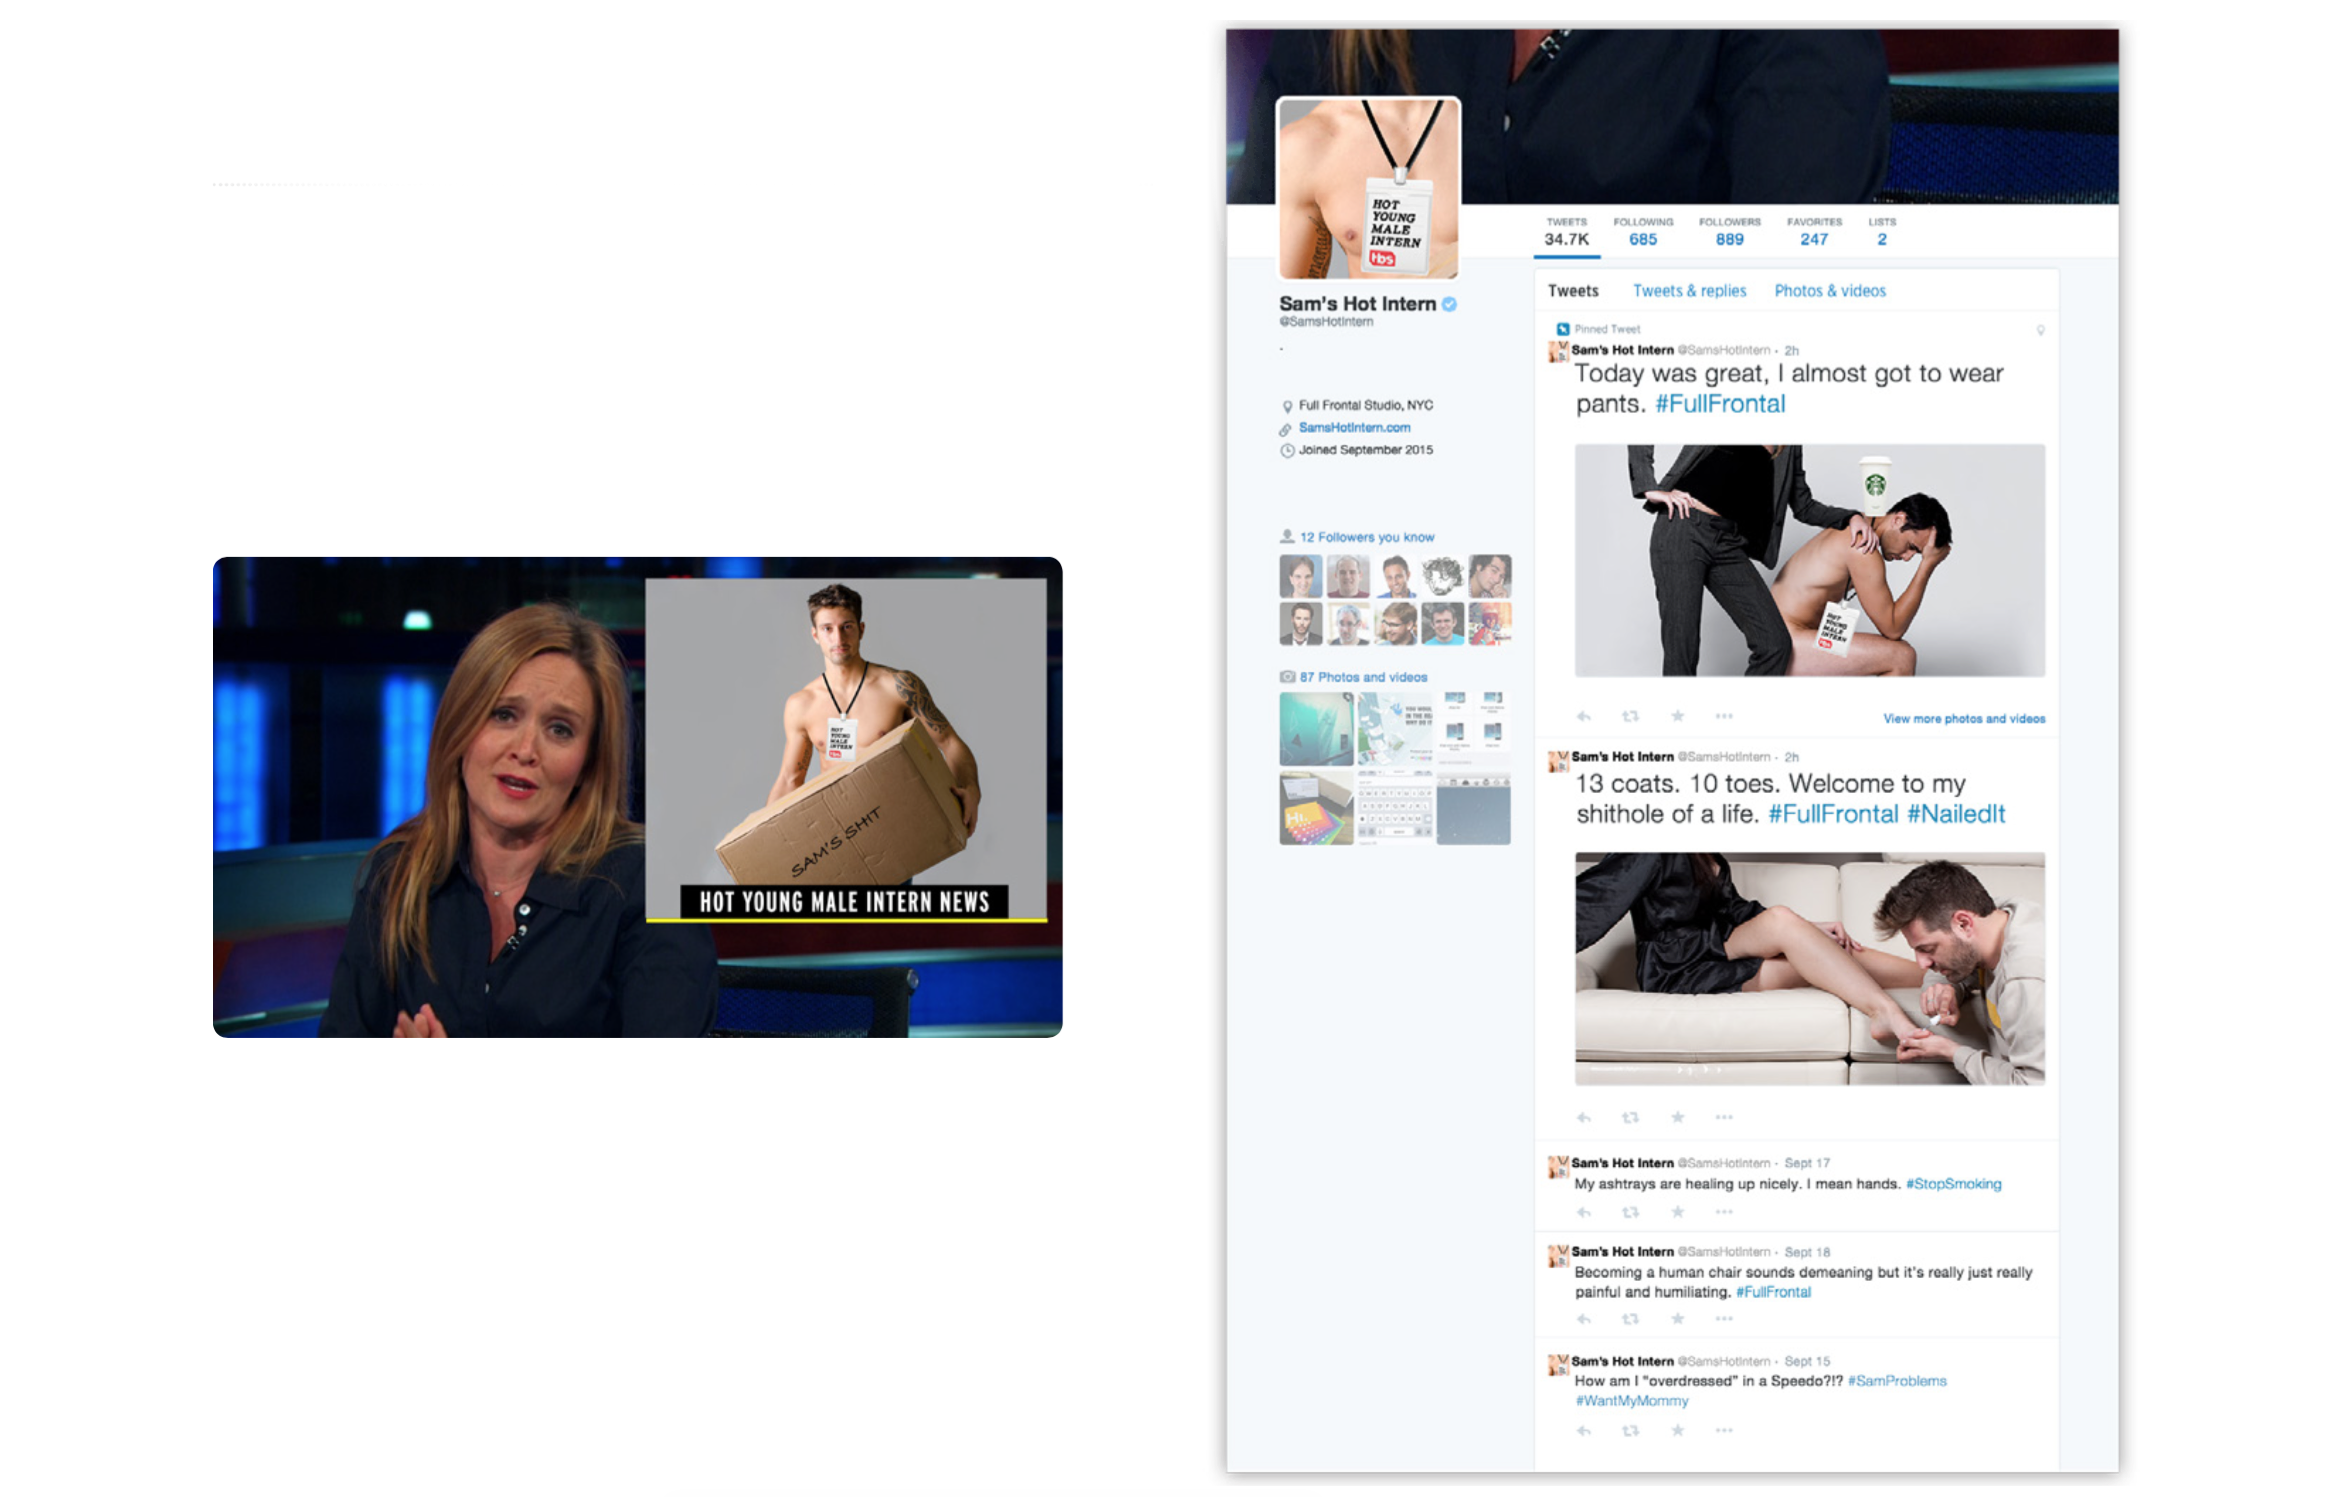This screenshot has width=2344, height=1508.
Task: Open the Photos & videos tab
Action: [1830, 291]
